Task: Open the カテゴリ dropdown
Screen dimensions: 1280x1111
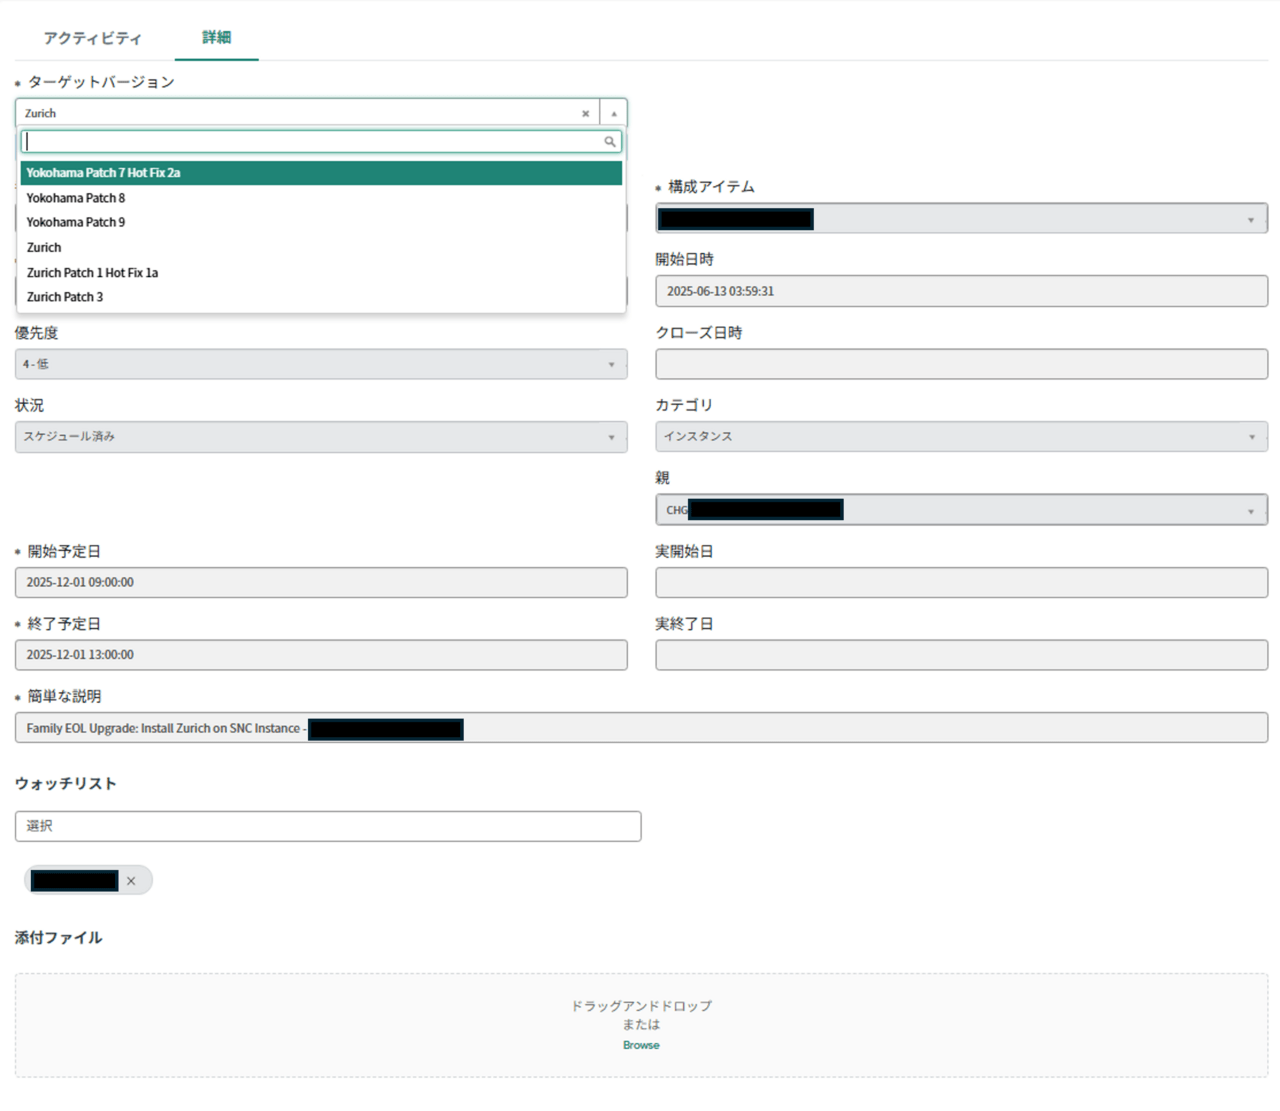Action: coord(1251,437)
